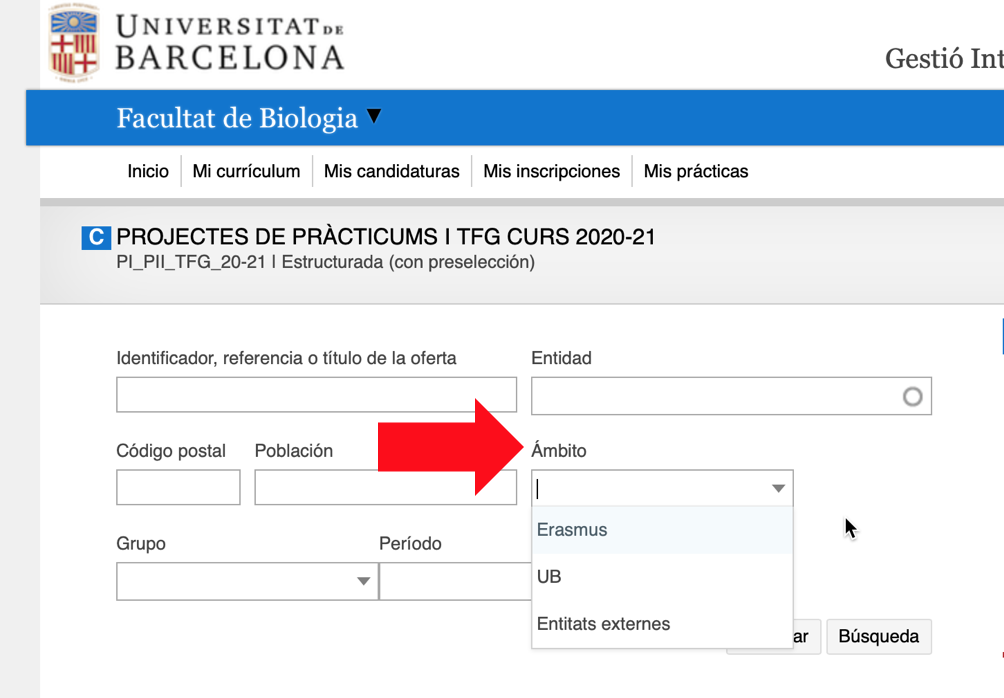Switch to Mis inscripciones

point(551,171)
